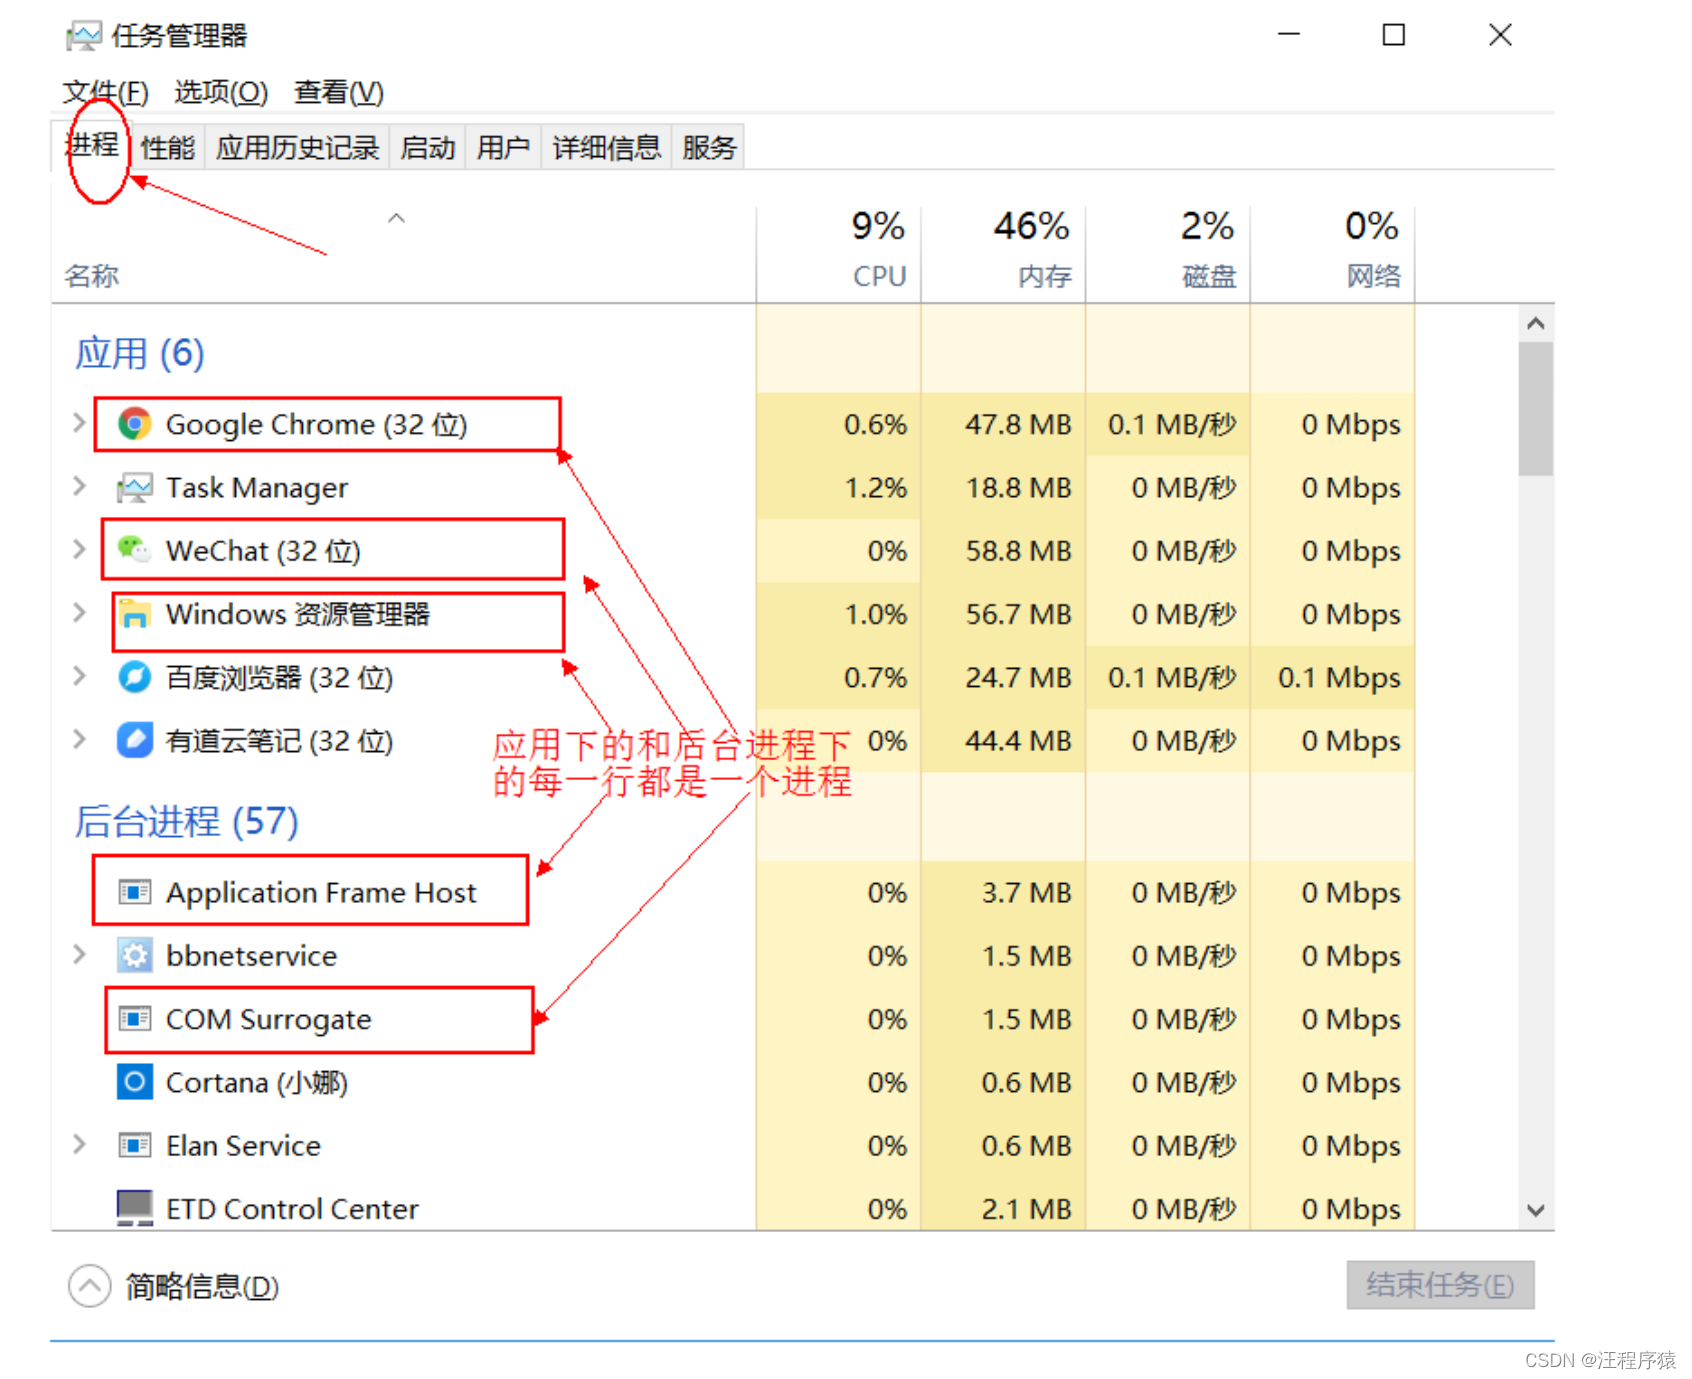
Task: Switch to the 性能 tab
Action: click(x=168, y=148)
